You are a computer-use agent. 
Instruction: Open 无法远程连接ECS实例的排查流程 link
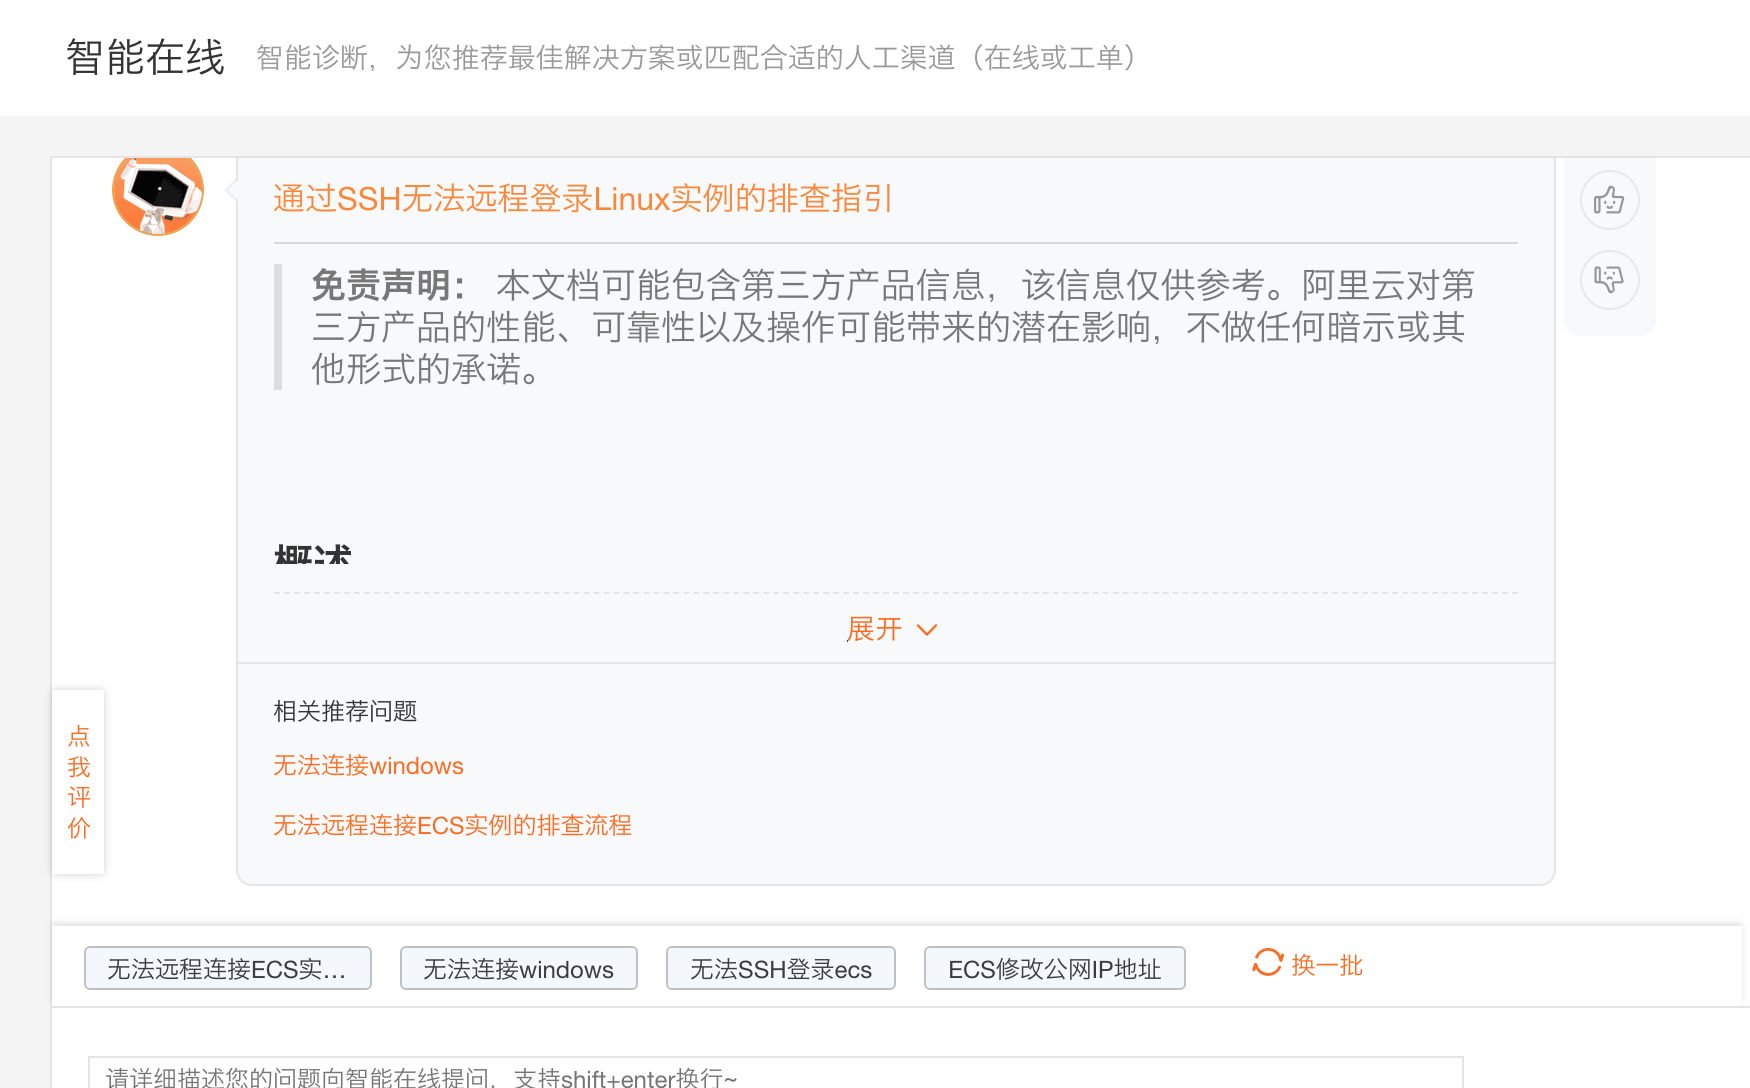click(x=452, y=825)
